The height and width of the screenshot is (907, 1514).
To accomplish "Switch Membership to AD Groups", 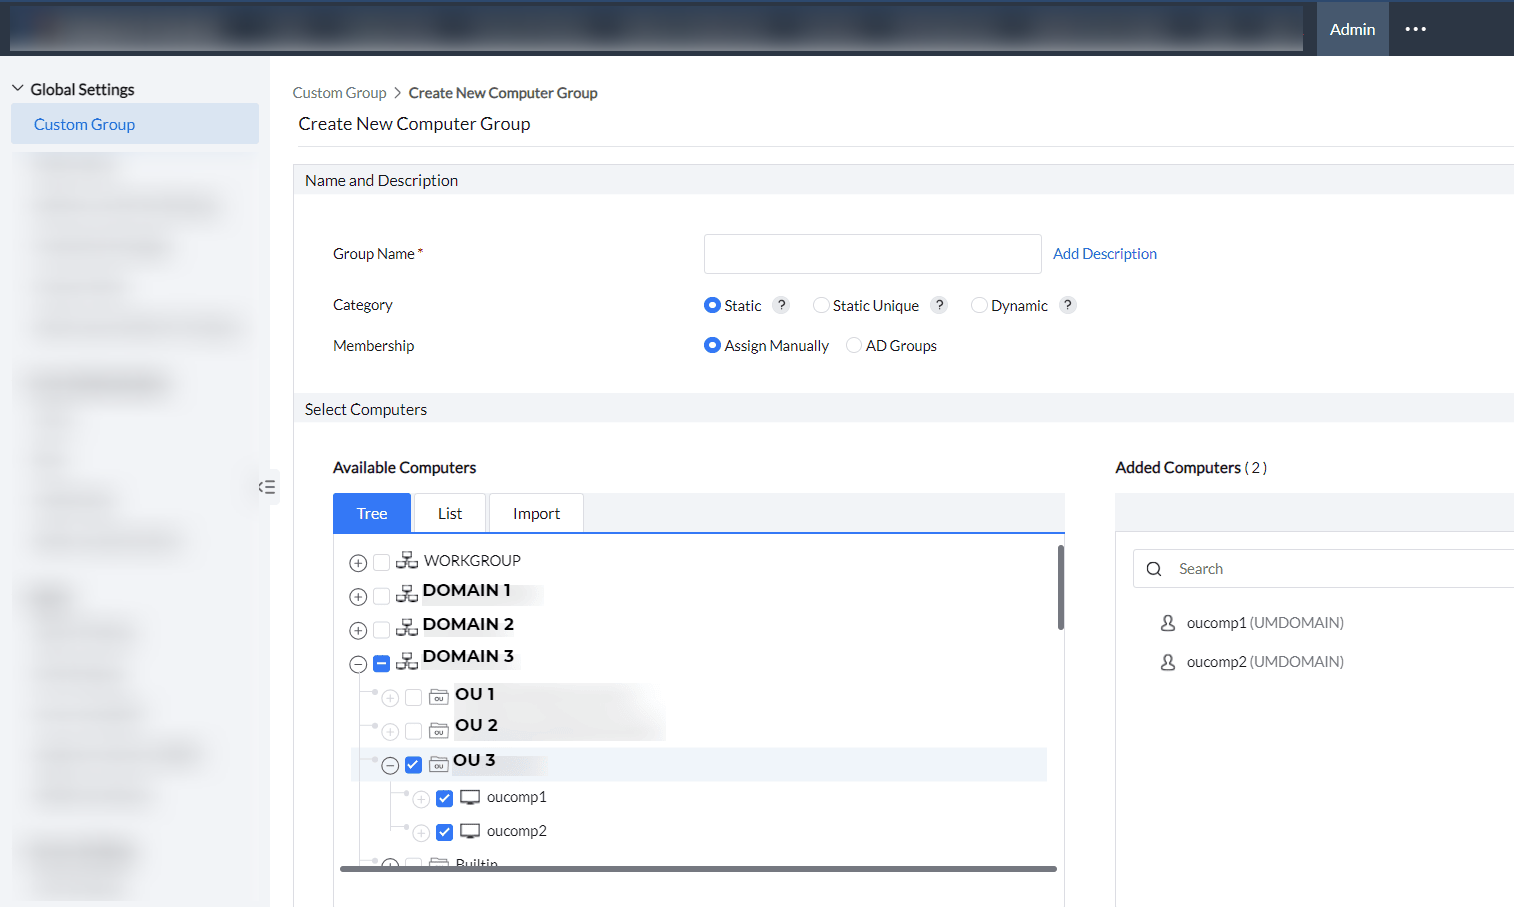I will click(853, 345).
